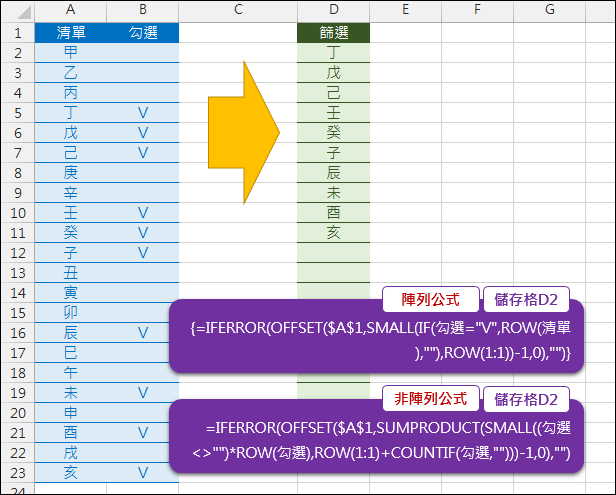Select row 20 header
This screenshot has width=616, height=495.
pos(18,413)
